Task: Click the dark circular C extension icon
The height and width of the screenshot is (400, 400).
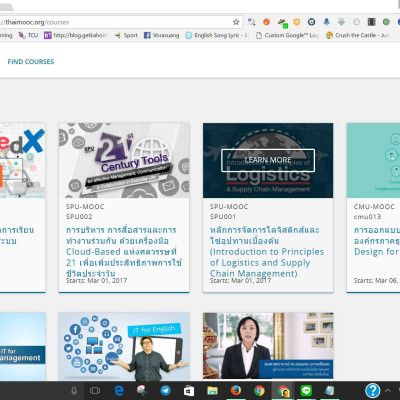Action: coord(311,22)
